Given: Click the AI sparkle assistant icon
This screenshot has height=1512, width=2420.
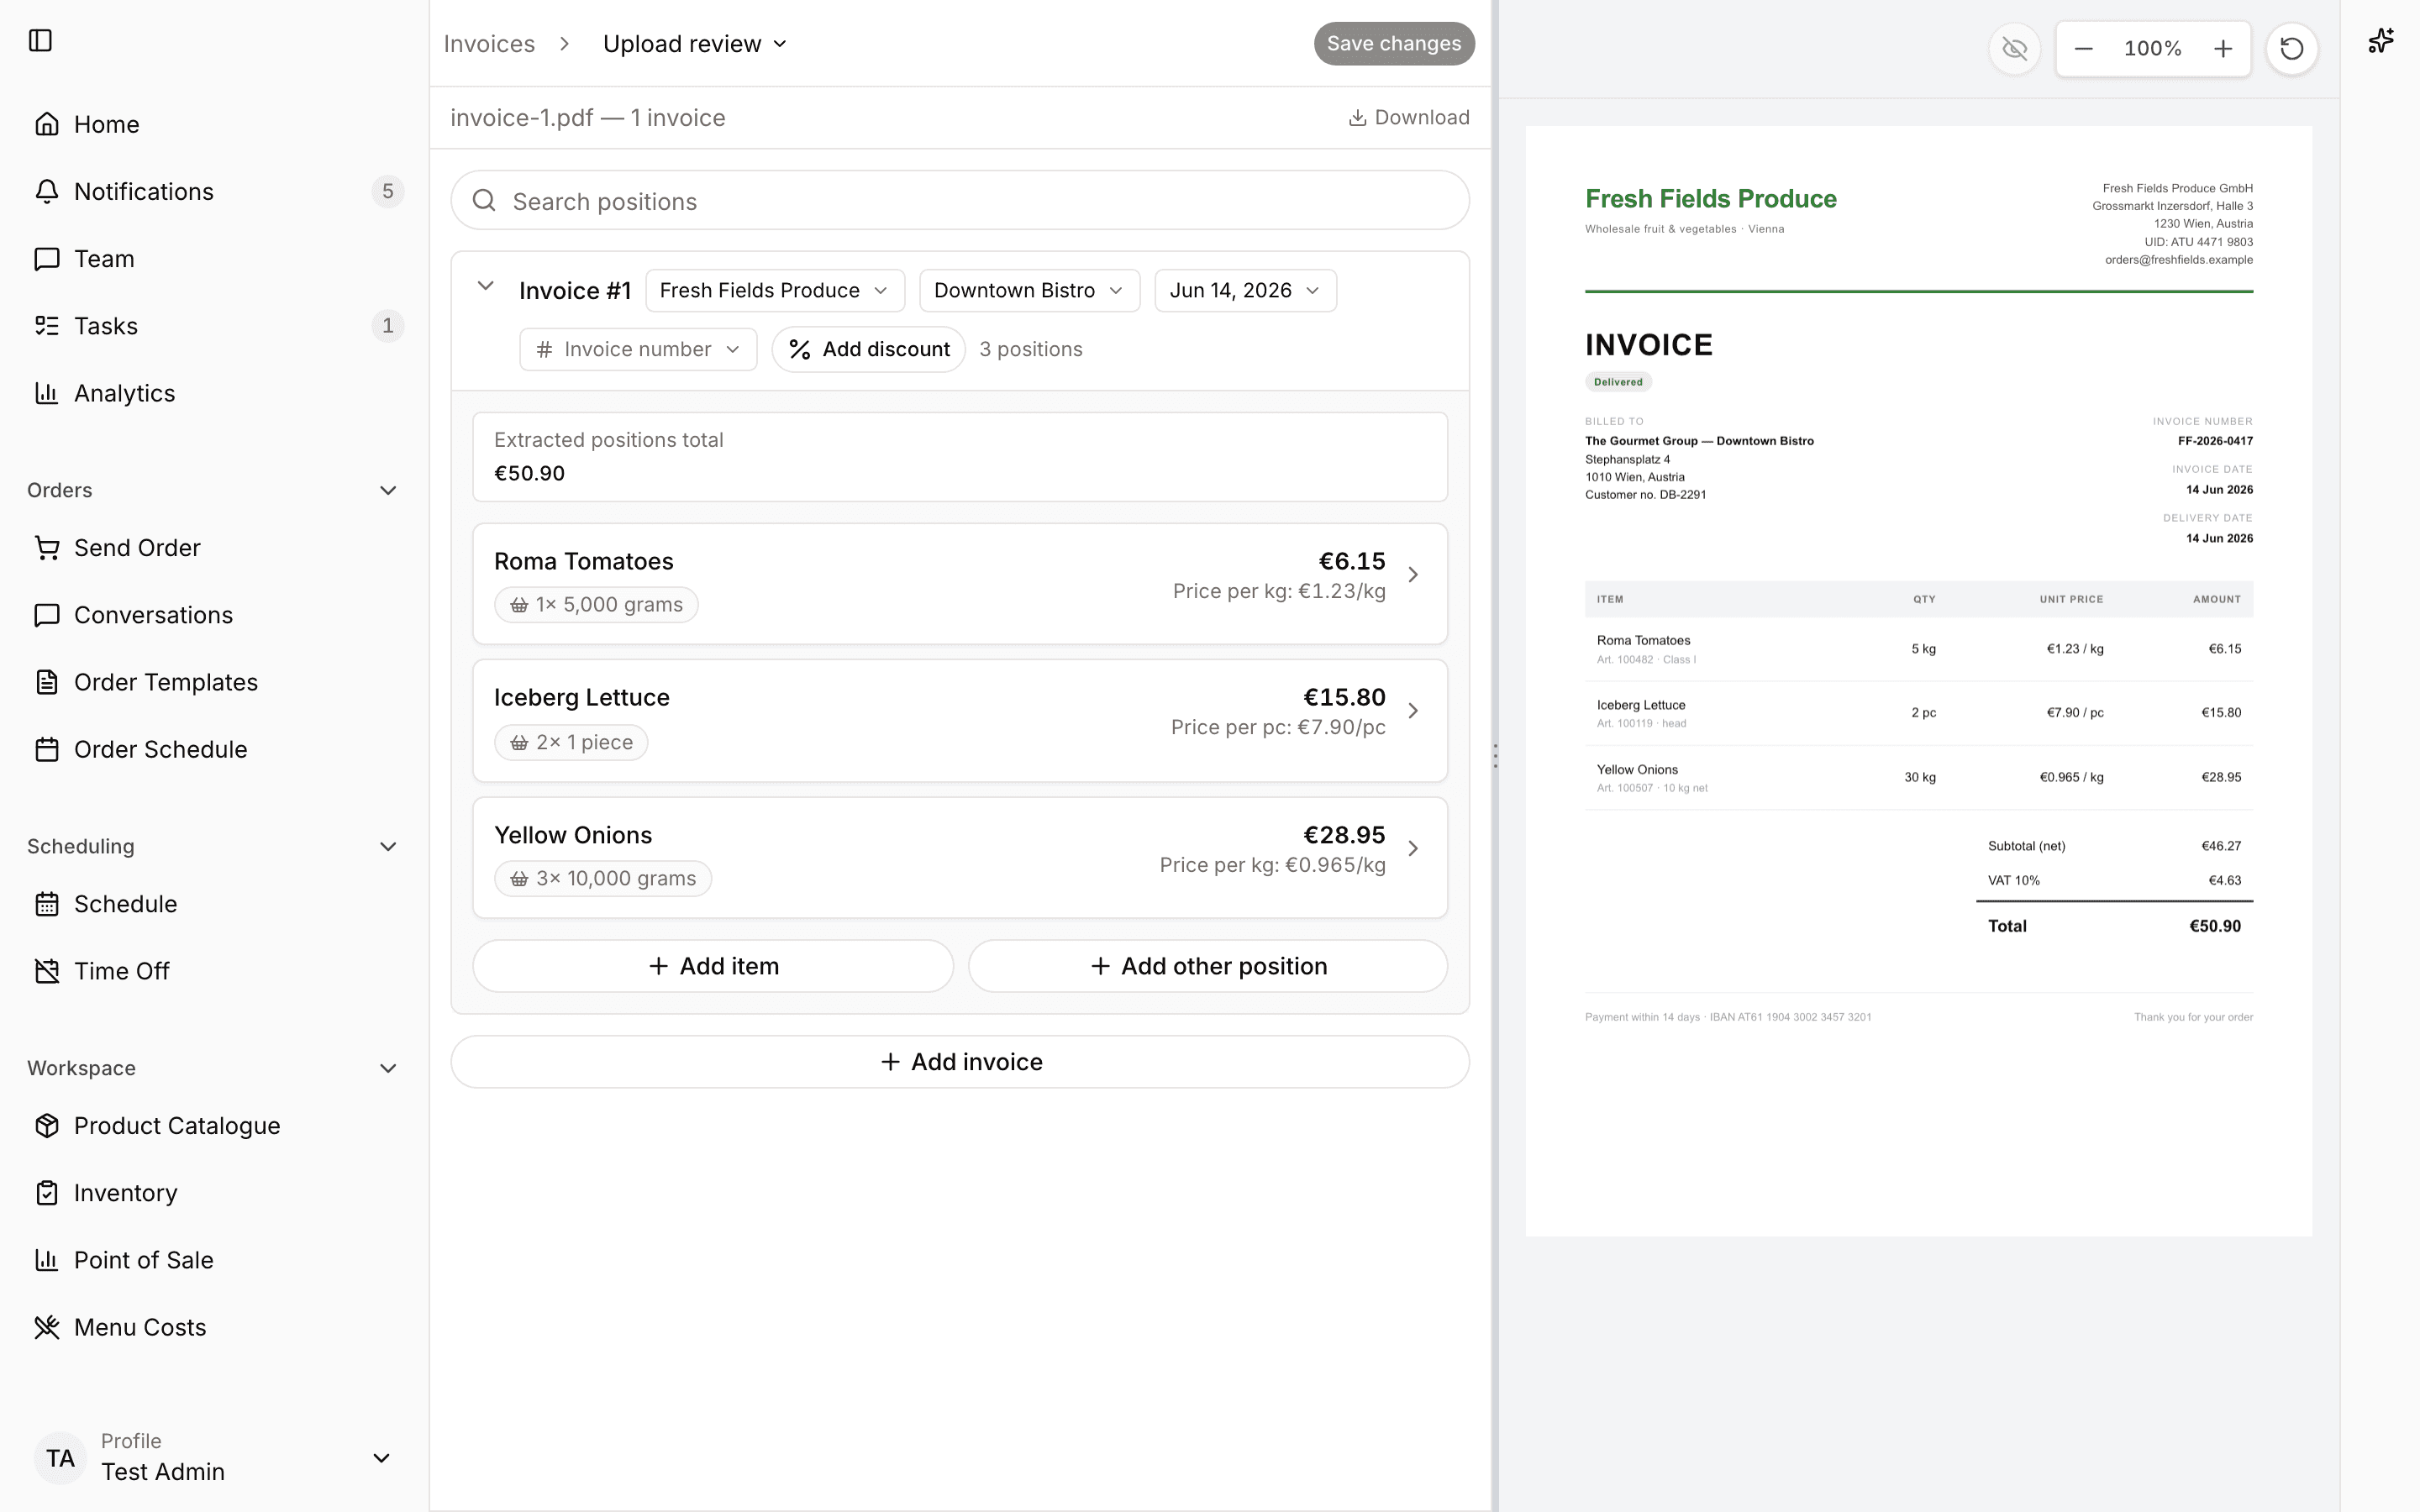Looking at the screenshot, I should [2380, 41].
